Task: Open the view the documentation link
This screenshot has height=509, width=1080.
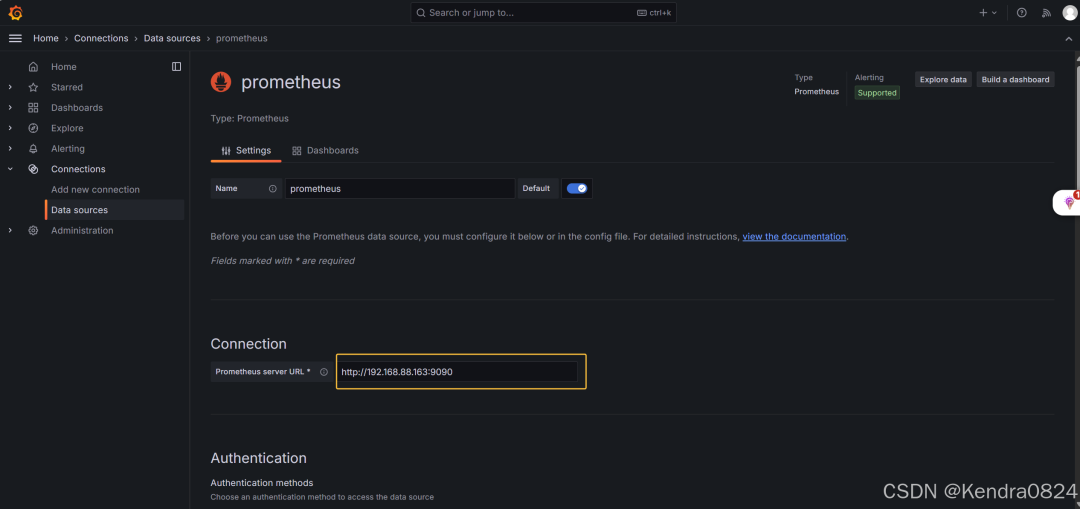Action: pos(794,236)
